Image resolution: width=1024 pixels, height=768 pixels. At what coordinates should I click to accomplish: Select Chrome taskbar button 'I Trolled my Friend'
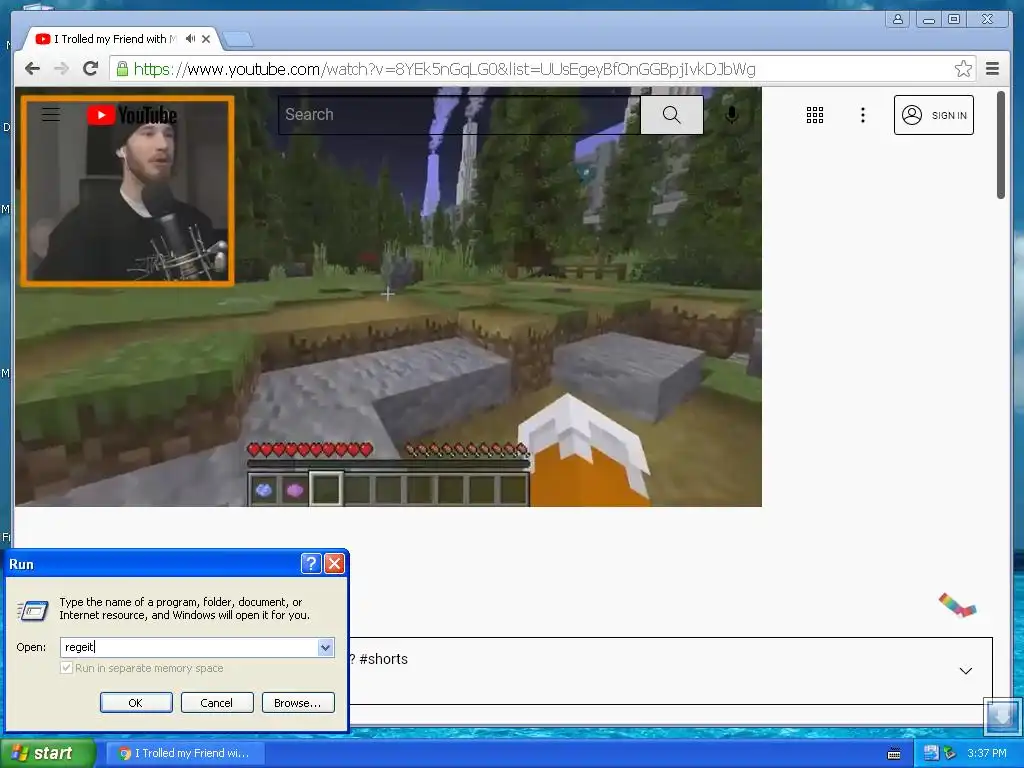185,753
